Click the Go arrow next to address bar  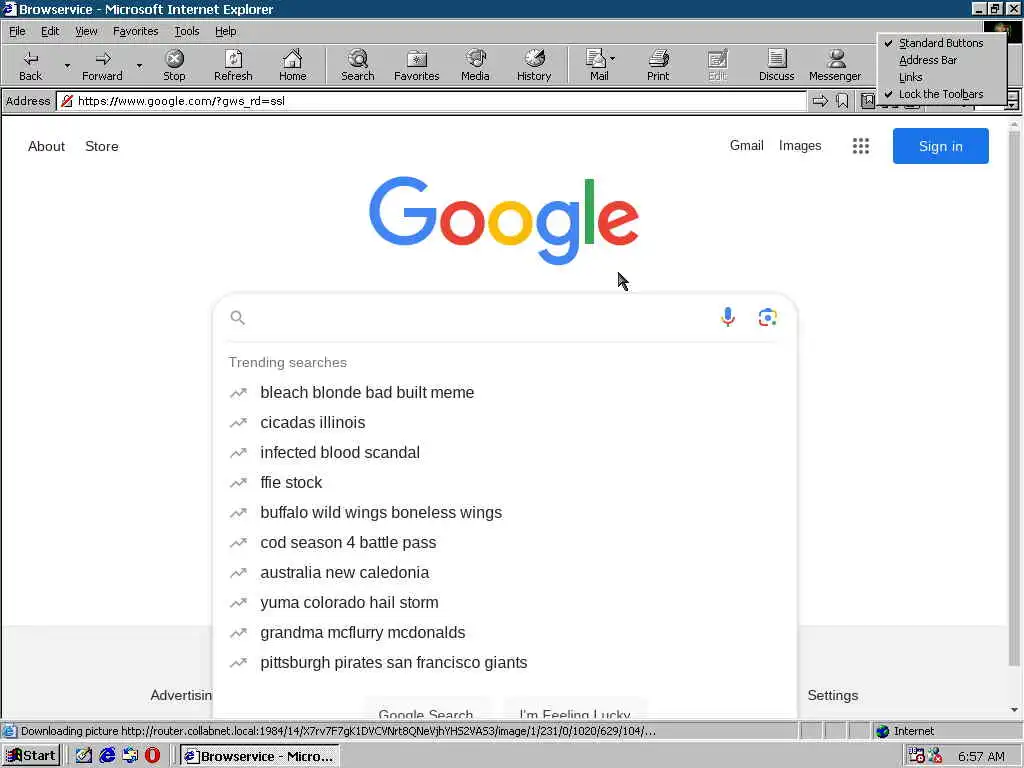tap(820, 101)
